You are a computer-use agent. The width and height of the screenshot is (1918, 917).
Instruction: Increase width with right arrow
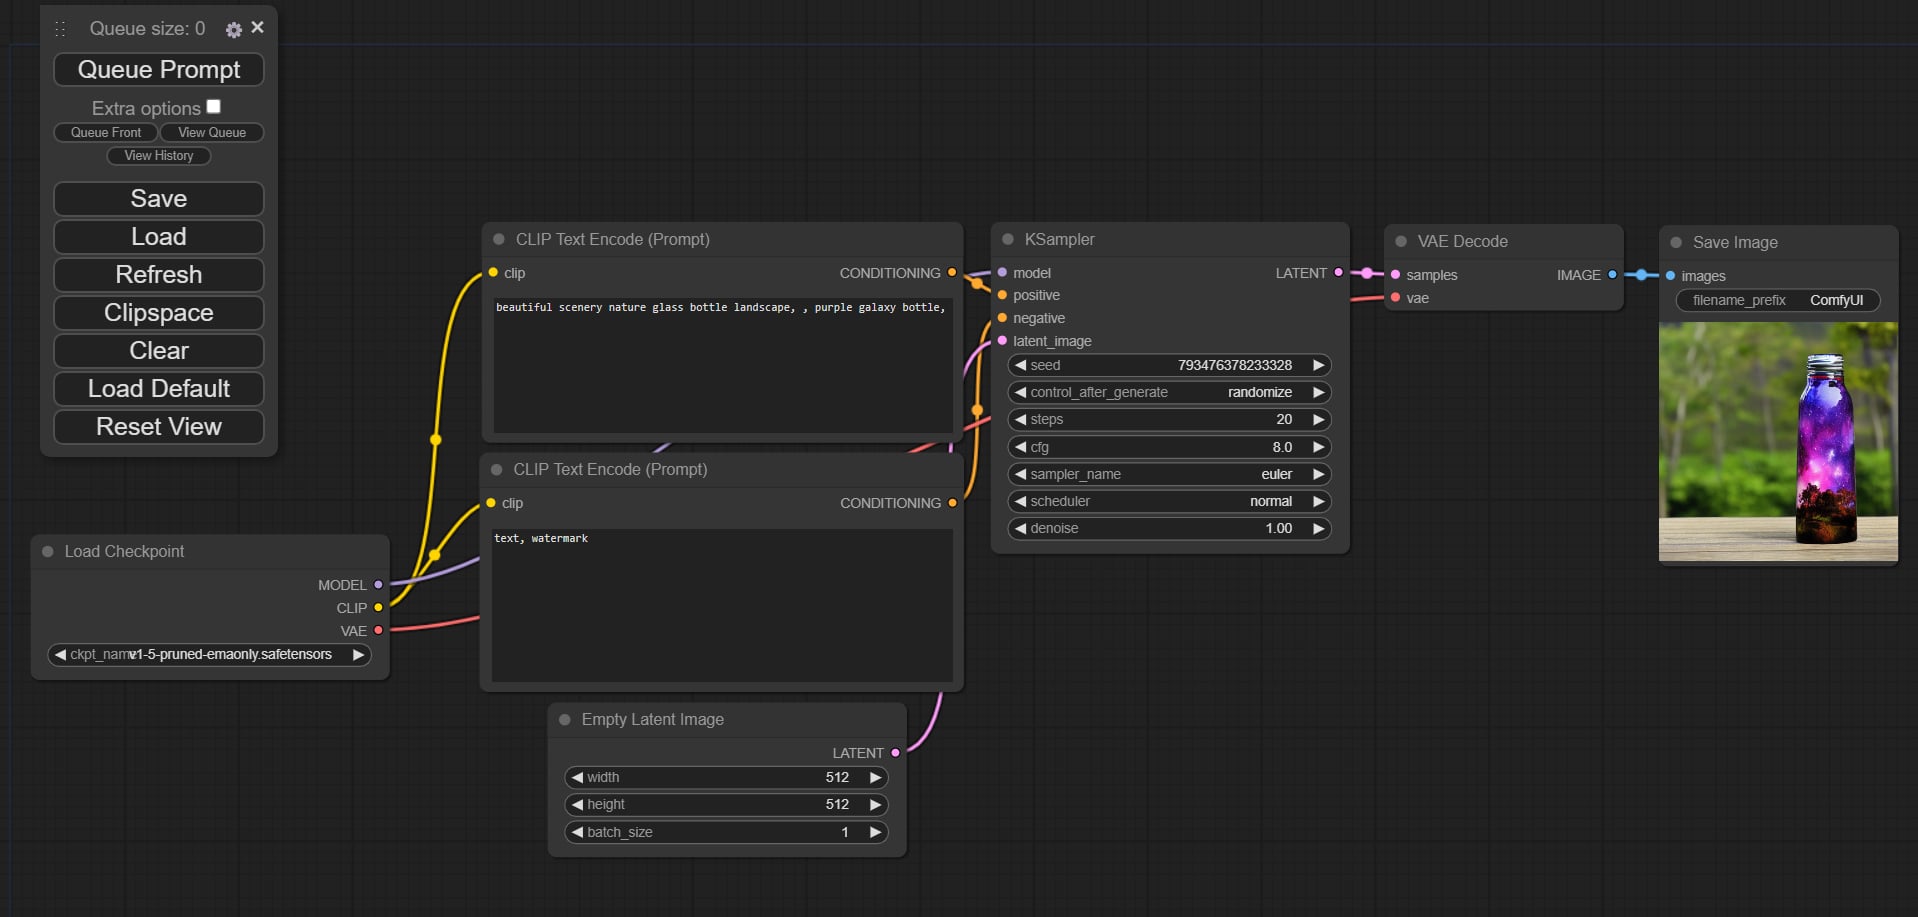(x=875, y=777)
